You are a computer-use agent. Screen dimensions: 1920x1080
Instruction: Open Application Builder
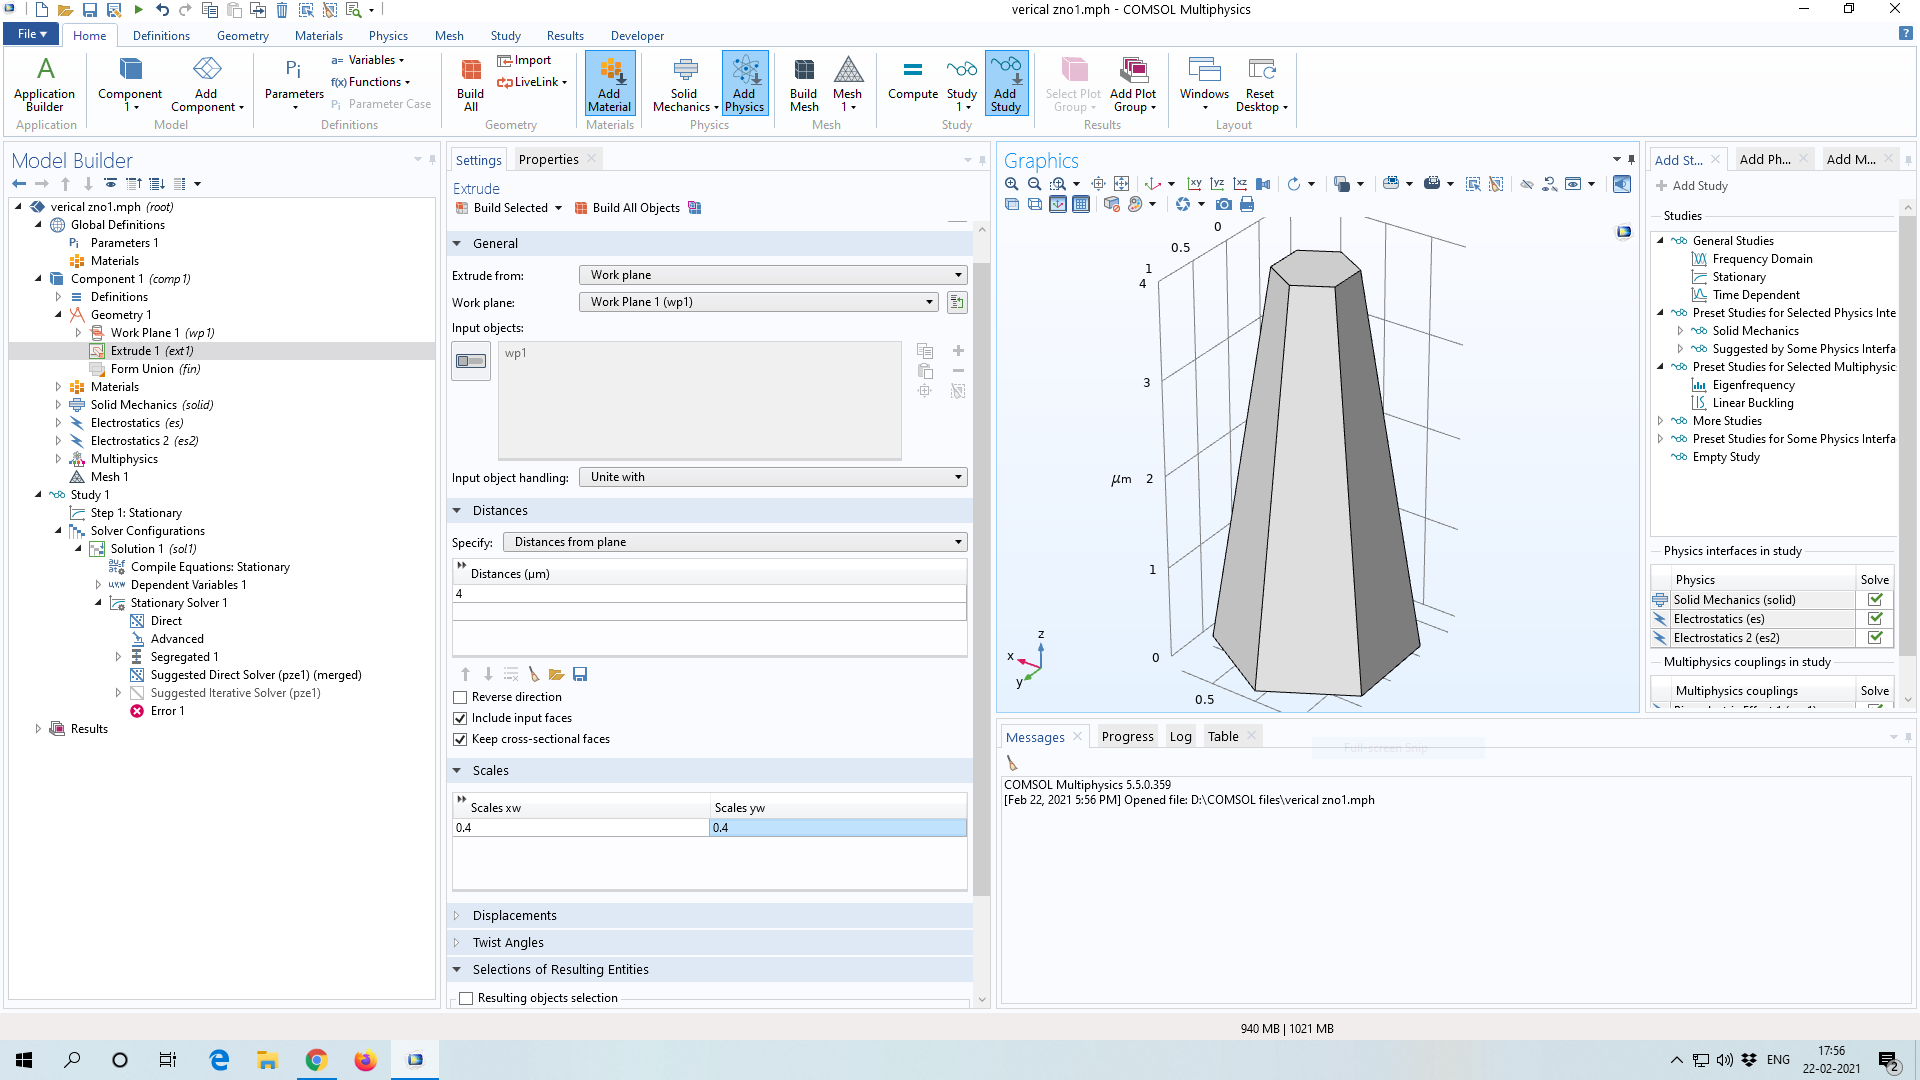pyautogui.click(x=44, y=84)
